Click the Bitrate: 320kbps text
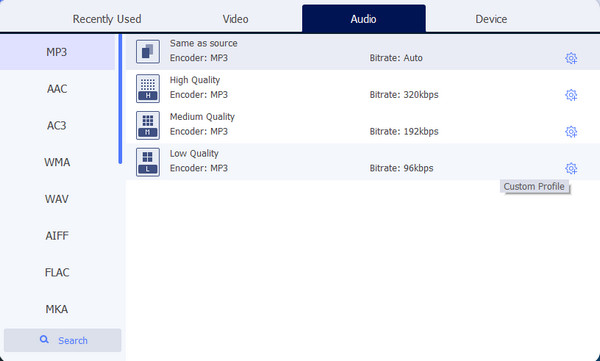 pos(404,95)
